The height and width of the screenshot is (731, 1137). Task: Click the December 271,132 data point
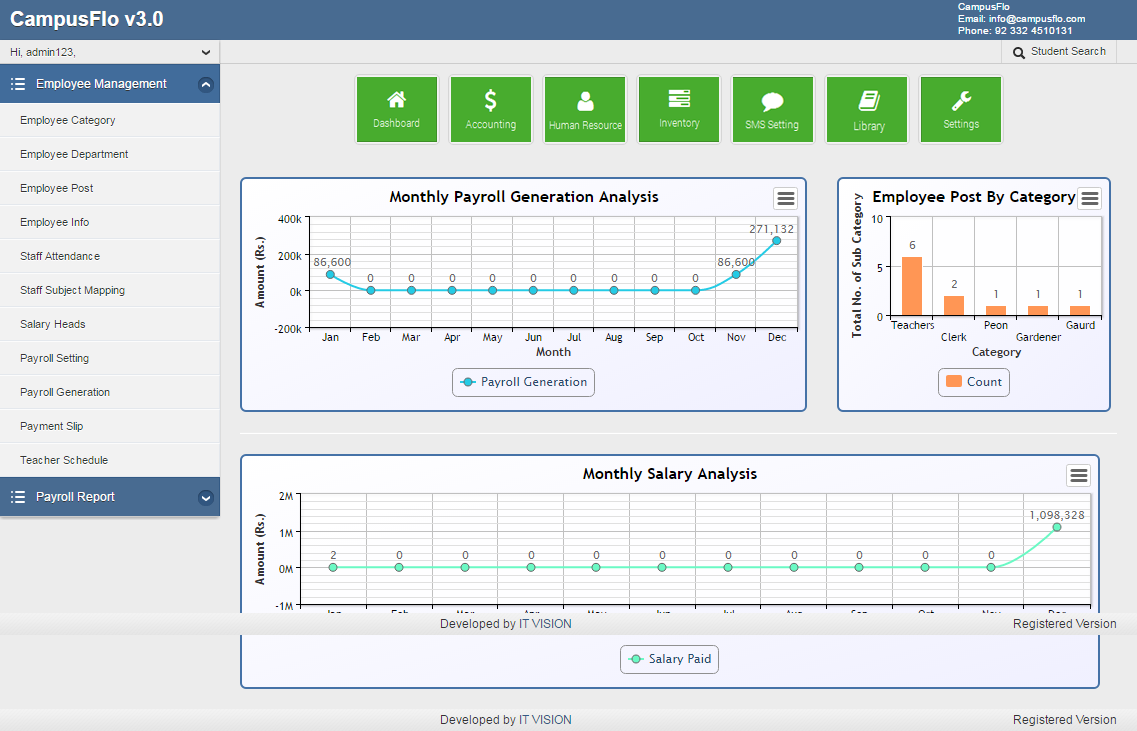[x=776, y=241]
